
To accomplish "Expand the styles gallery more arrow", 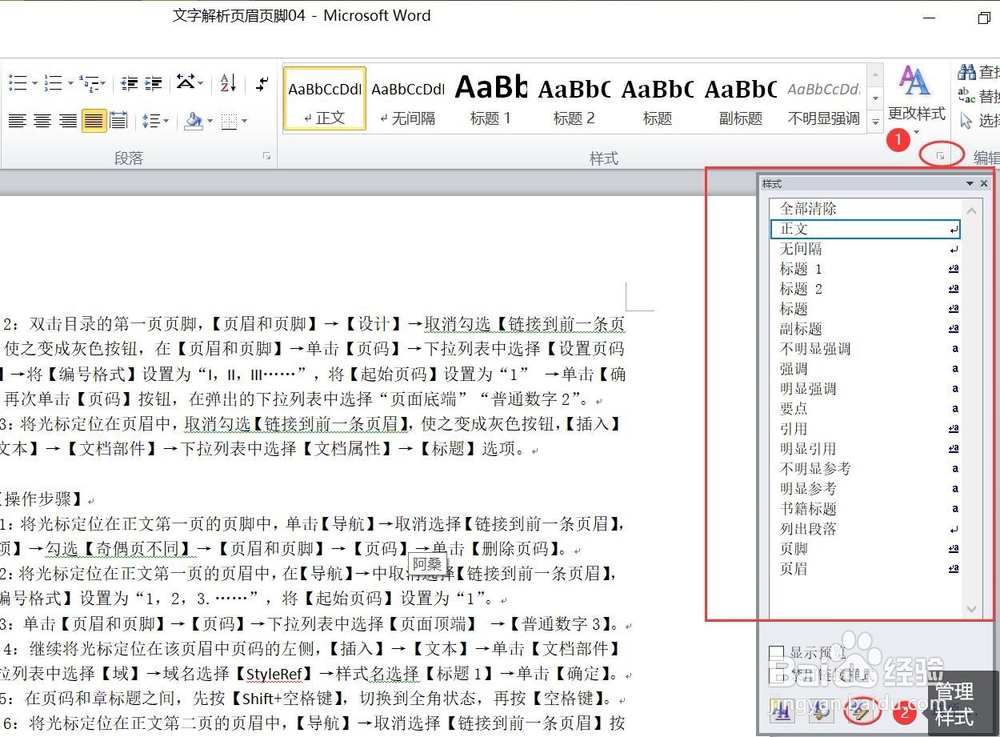I will (876, 121).
